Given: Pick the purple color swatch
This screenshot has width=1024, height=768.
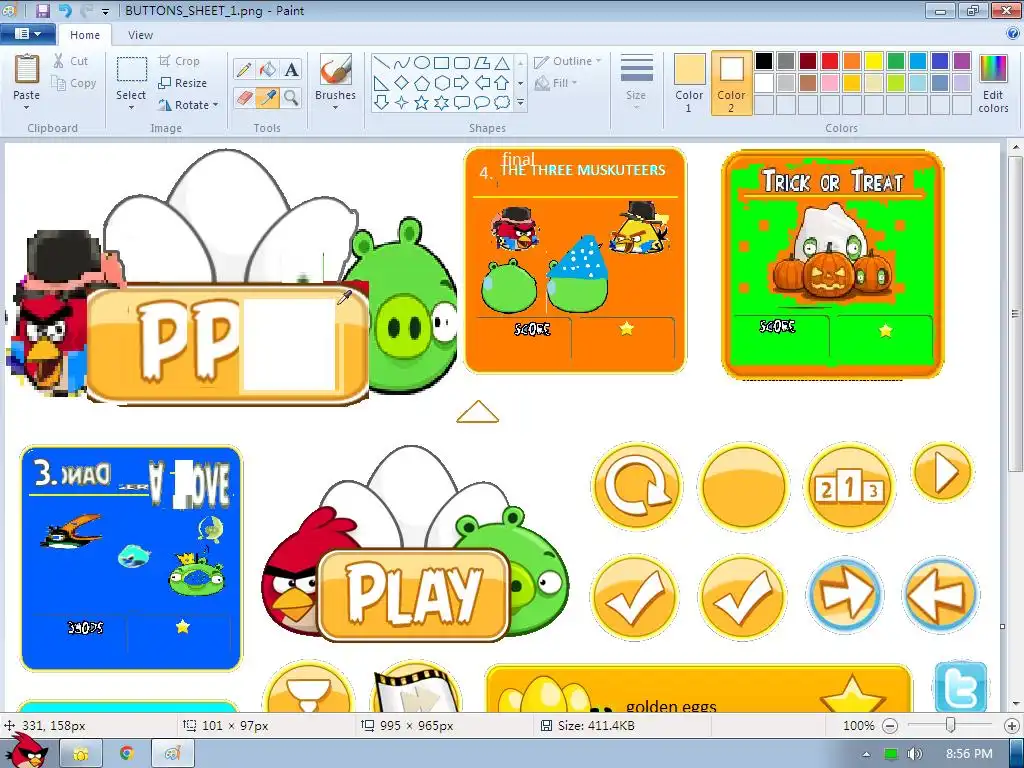Looking at the screenshot, I should [x=962, y=61].
